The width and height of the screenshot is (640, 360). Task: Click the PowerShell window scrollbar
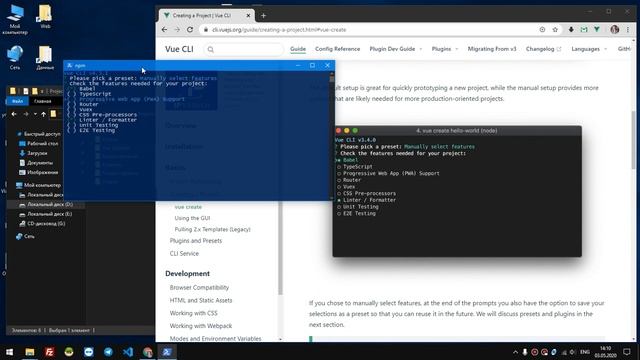click(332, 135)
